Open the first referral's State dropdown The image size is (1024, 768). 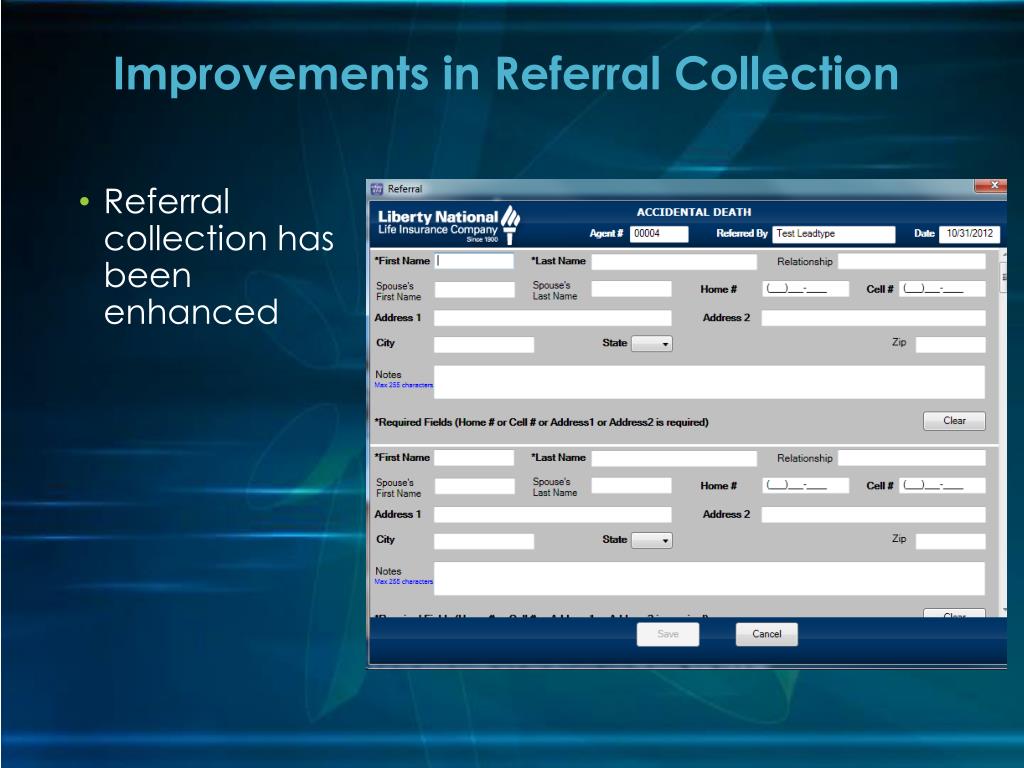tap(652, 344)
